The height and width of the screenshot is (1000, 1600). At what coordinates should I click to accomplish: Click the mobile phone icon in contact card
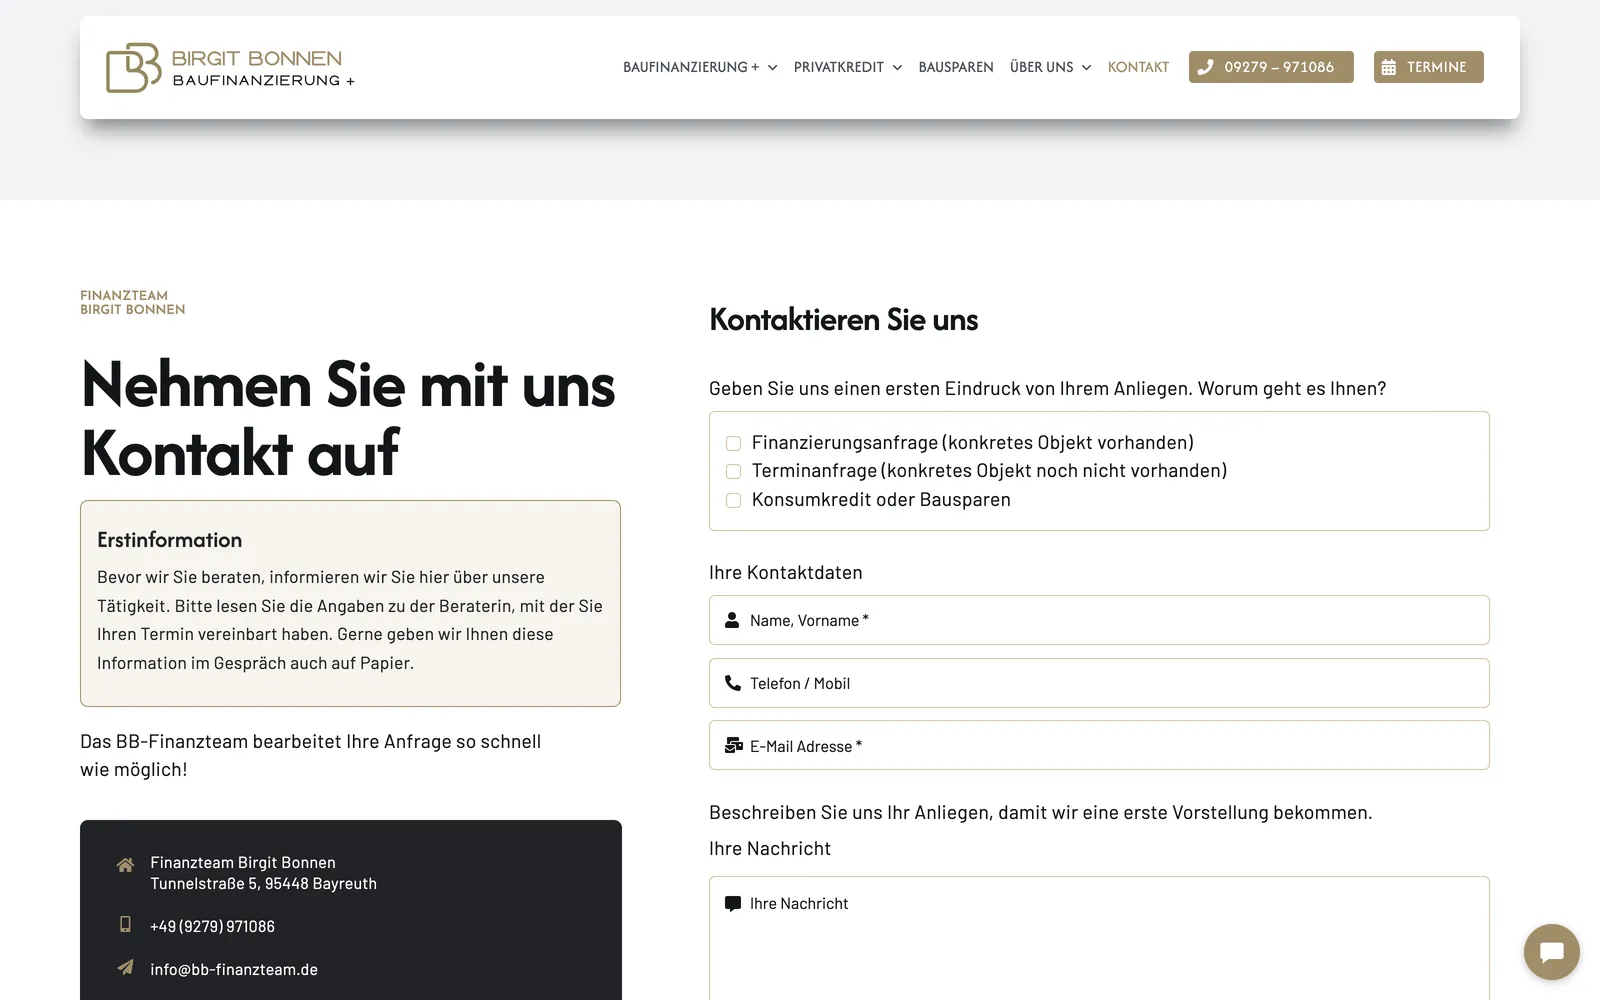tap(125, 924)
